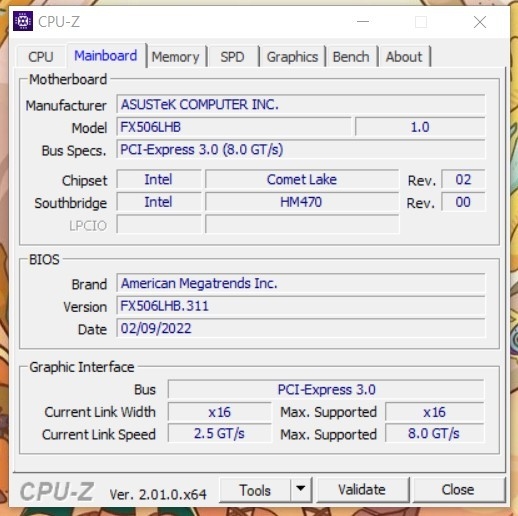
Task: Click the empty LPCIO vendor field
Action: coord(159,225)
